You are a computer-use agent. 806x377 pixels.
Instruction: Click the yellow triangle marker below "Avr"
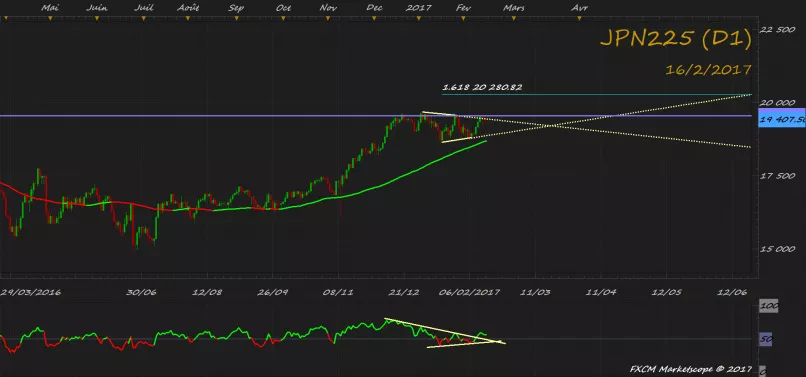580,18
